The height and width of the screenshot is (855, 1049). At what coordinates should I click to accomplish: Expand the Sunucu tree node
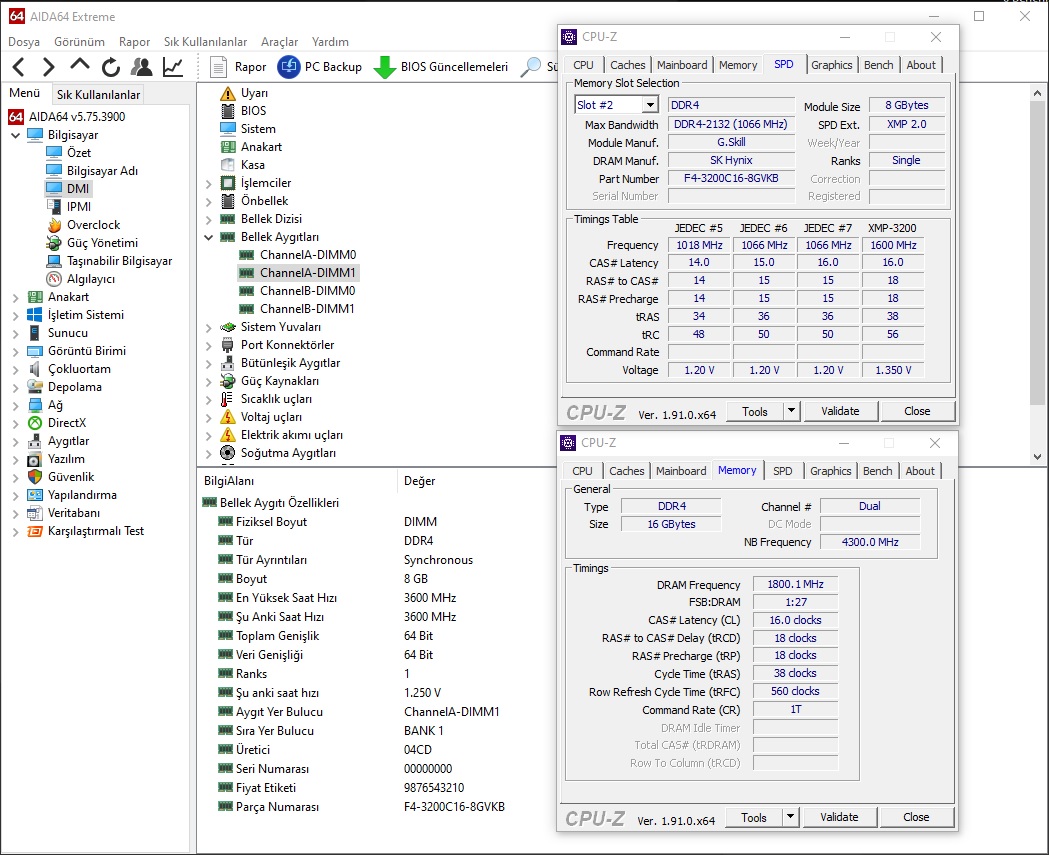click(x=15, y=333)
